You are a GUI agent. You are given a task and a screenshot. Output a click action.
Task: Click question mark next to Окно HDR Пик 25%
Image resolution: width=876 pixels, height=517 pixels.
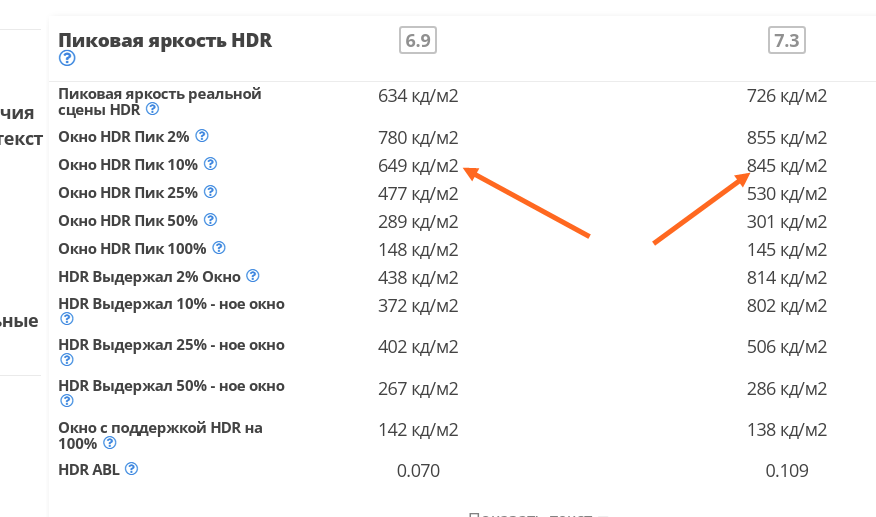pyautogui.click(x=210, y=191)
